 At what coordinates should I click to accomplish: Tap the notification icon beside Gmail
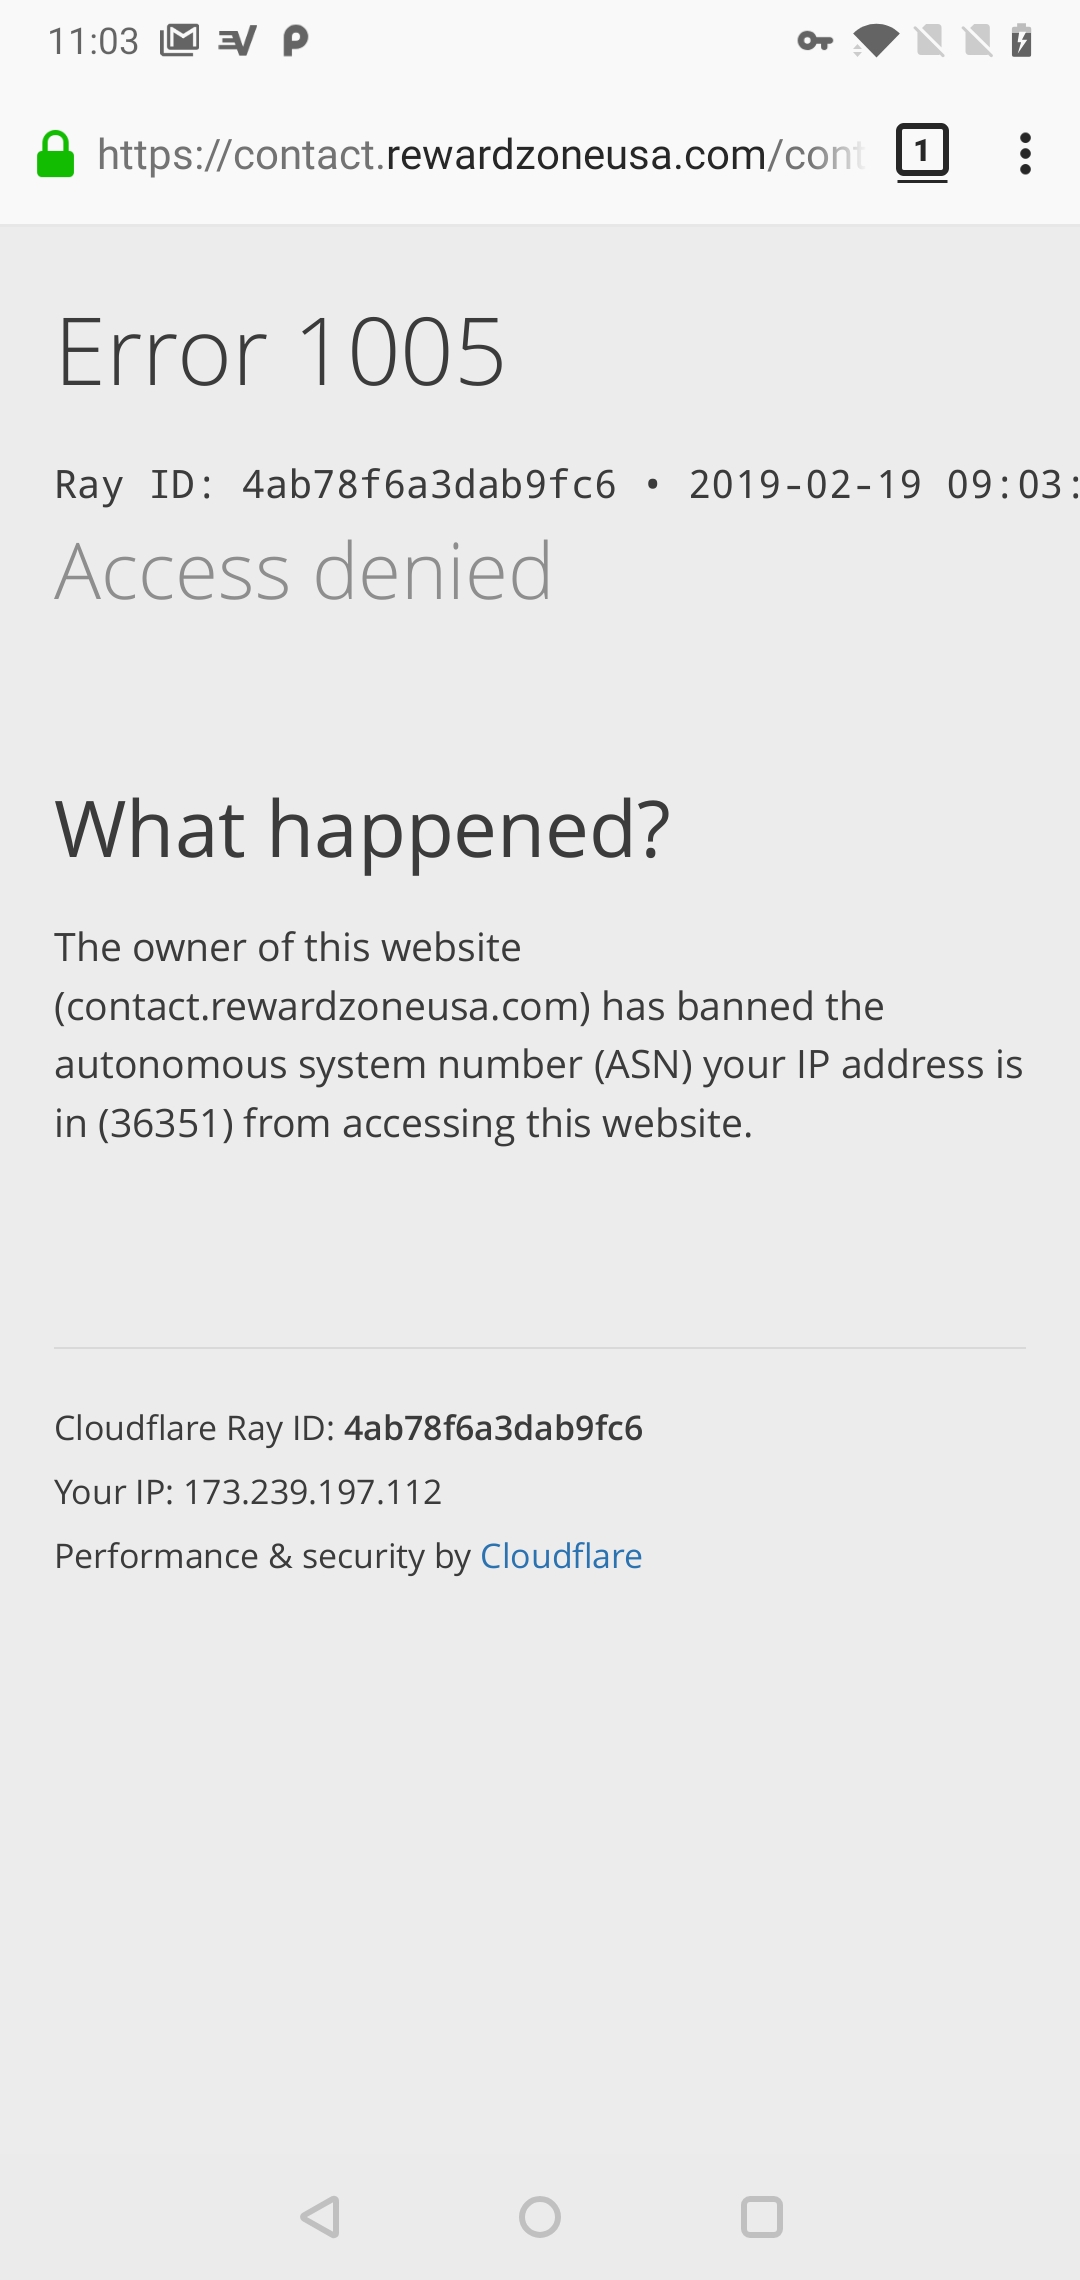coord(236,40)
